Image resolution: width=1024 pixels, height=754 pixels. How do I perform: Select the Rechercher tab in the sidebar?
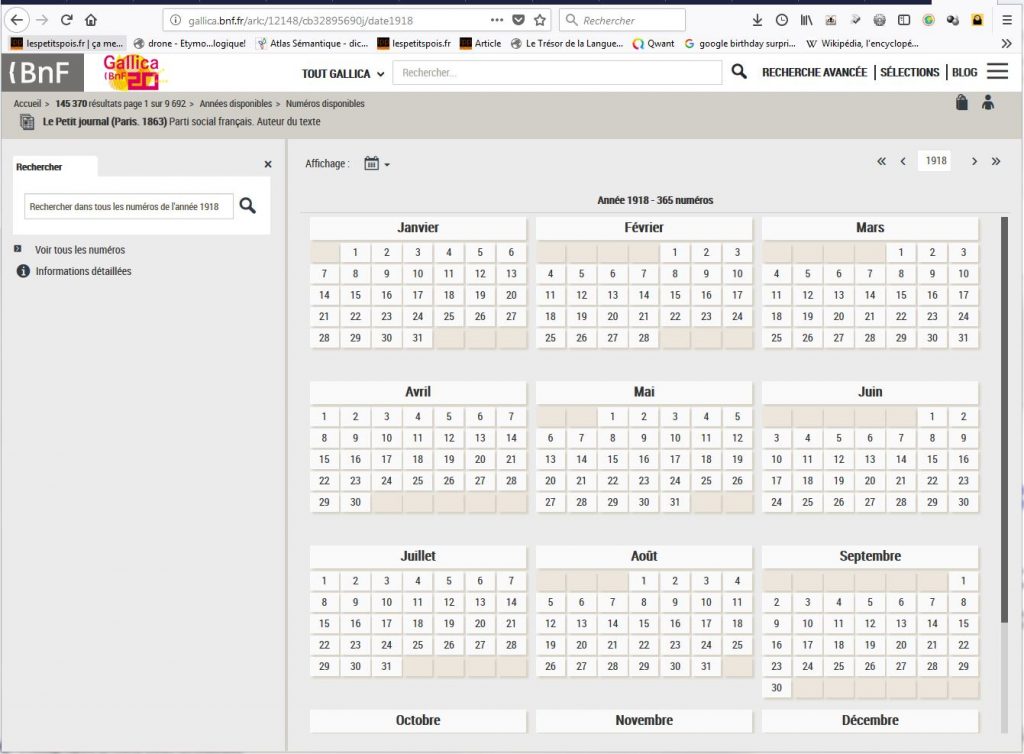(39, 167)
